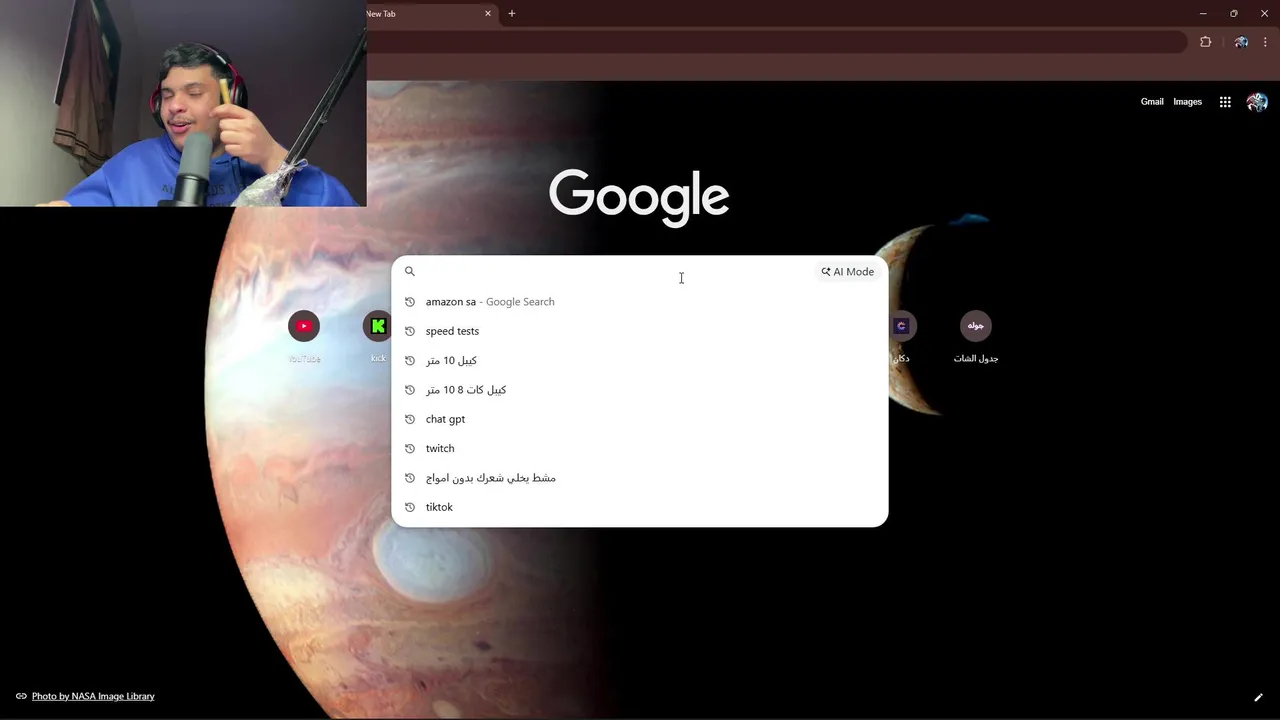Click the history icon beside tiktok
Screen dimensions: 1280x720
(410, 507)
